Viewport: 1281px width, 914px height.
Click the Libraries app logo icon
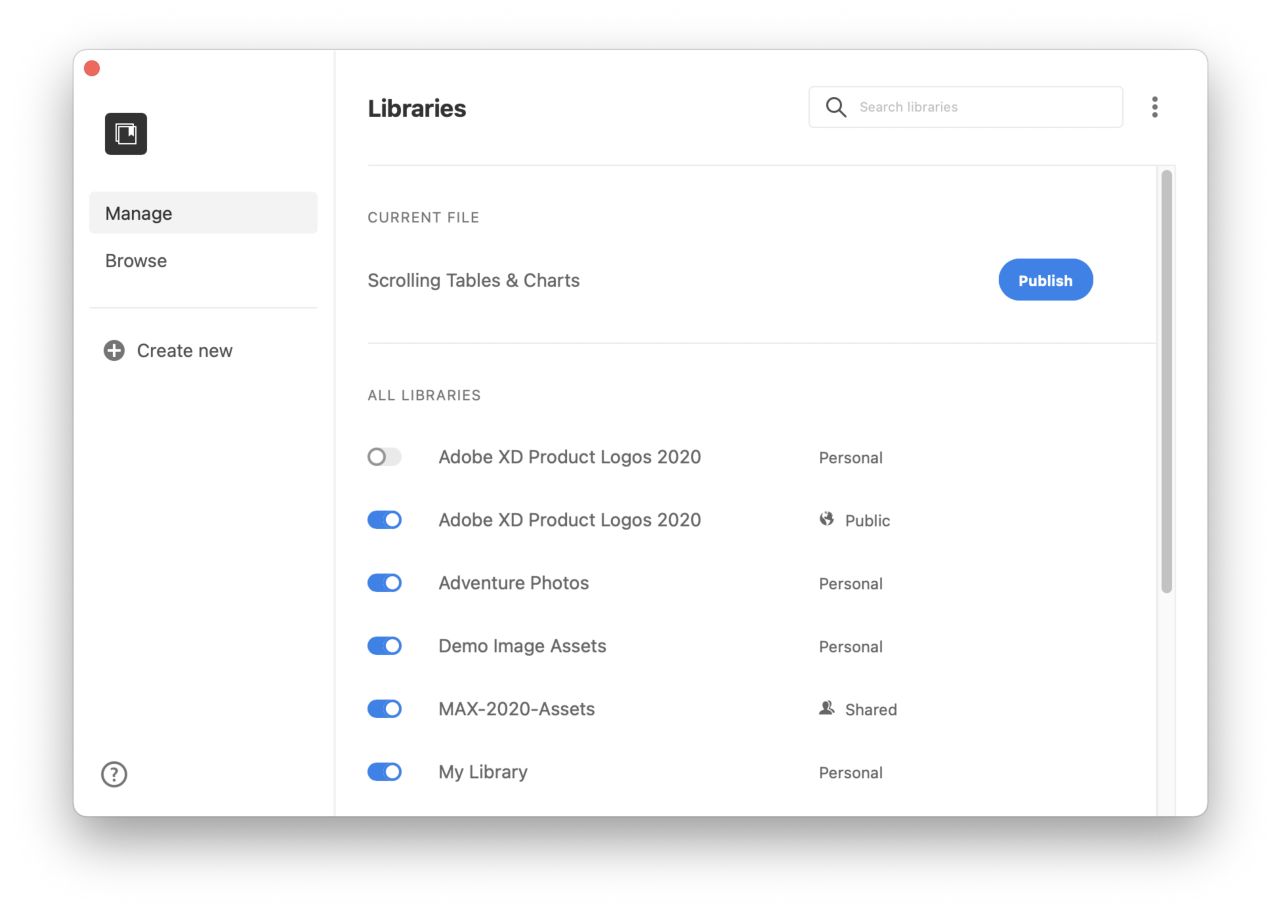click(126, 134)
